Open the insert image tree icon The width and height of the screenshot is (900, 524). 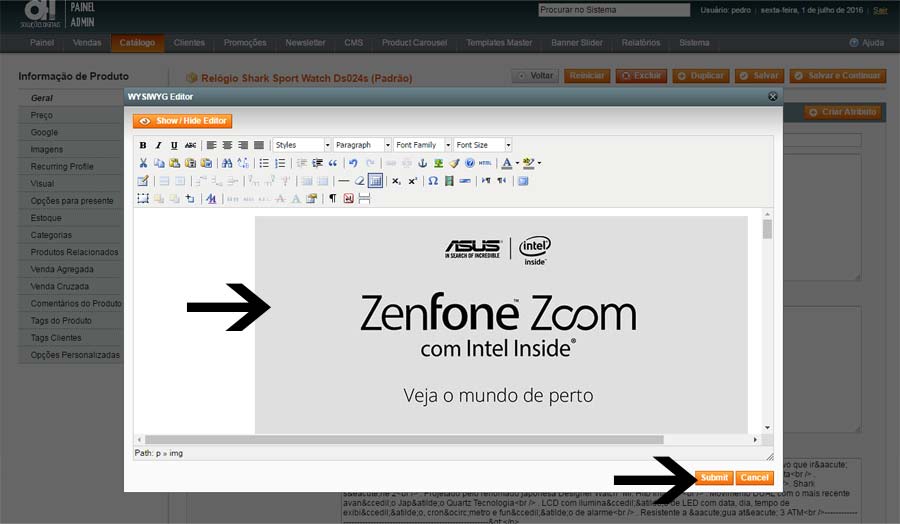click(439, 163)
